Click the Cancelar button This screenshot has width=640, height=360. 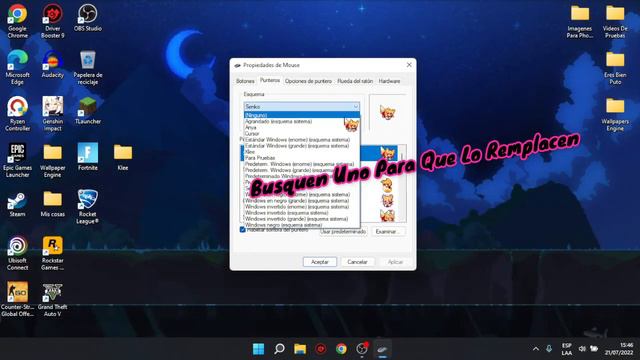click(357, 262)
